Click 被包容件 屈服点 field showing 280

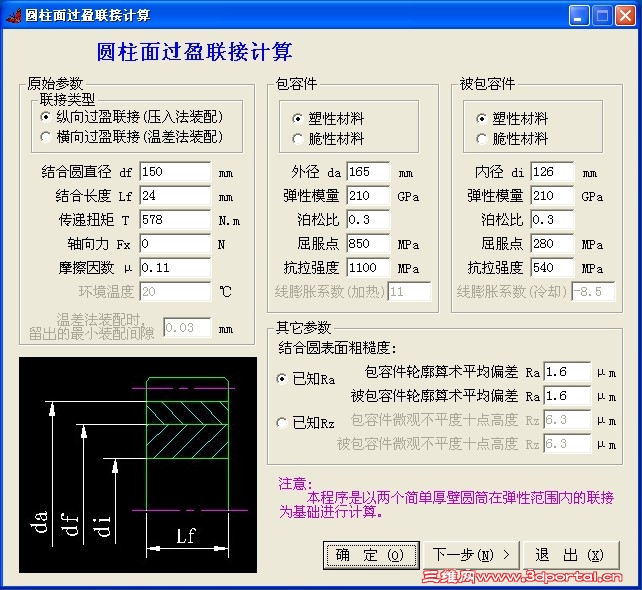[x=552, y=244]
